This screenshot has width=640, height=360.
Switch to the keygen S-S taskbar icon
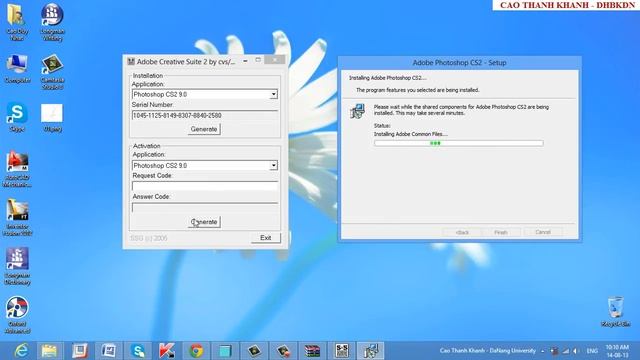coord(342,351)
